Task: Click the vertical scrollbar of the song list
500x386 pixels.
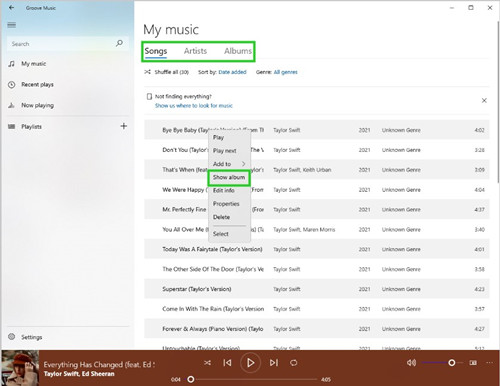Action: click(x=498, y=102)
